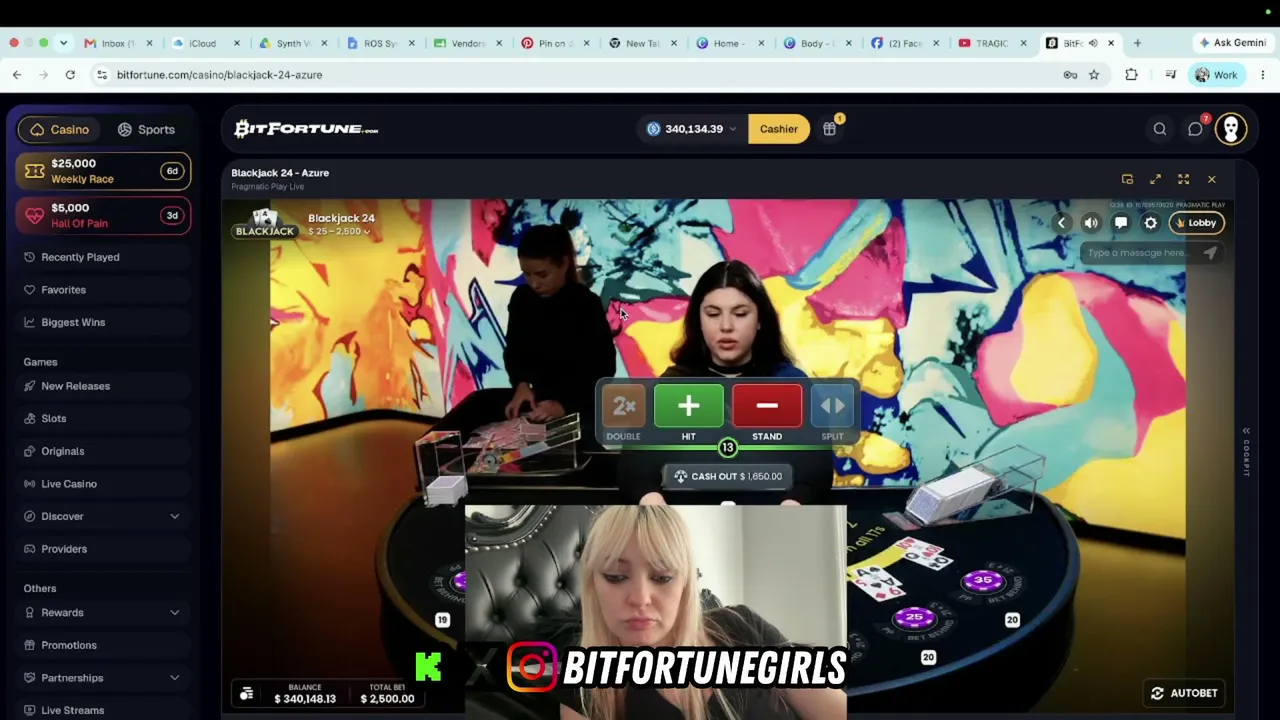Screen dimensions: 1280x720
Task: Open the Cashier
Action: [778, 129]
